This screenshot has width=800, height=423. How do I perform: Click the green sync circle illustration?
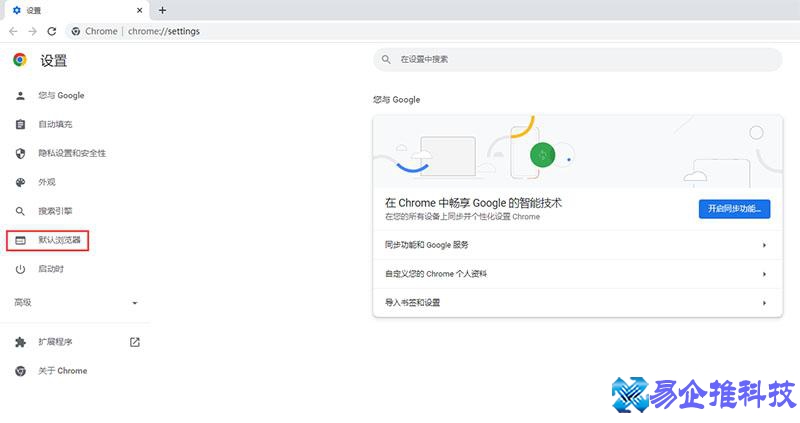click(542, 155)
